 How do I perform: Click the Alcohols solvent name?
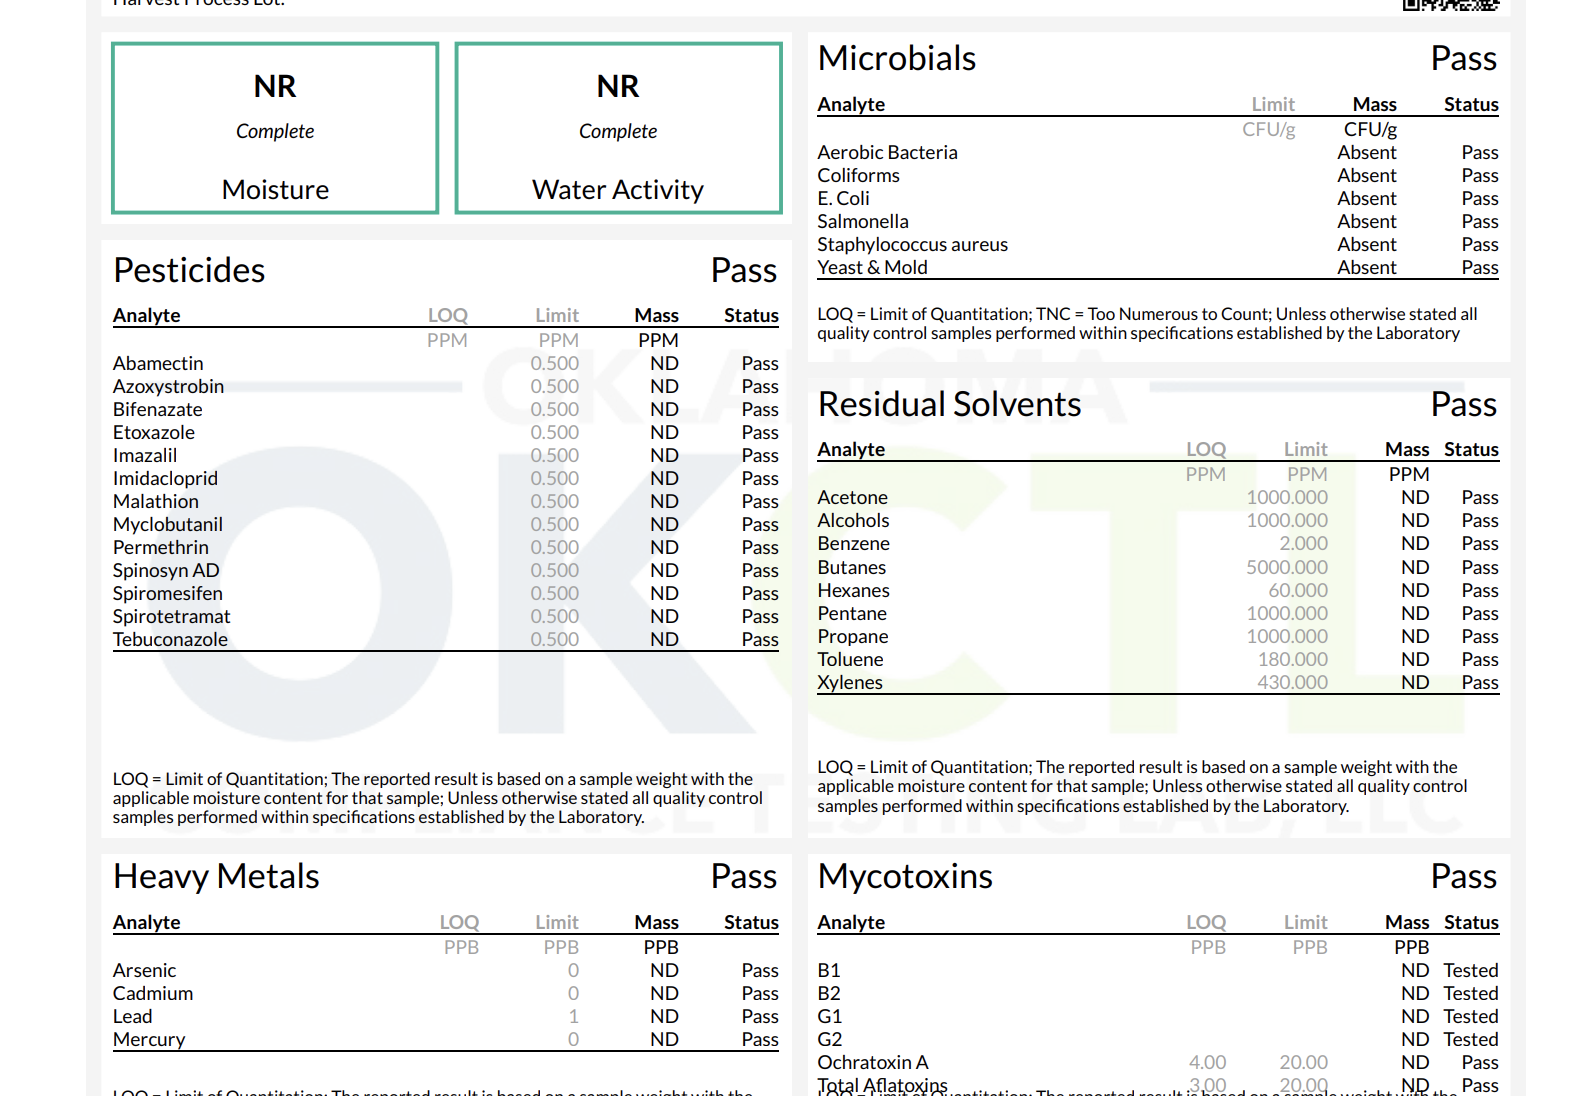point(853,520)
